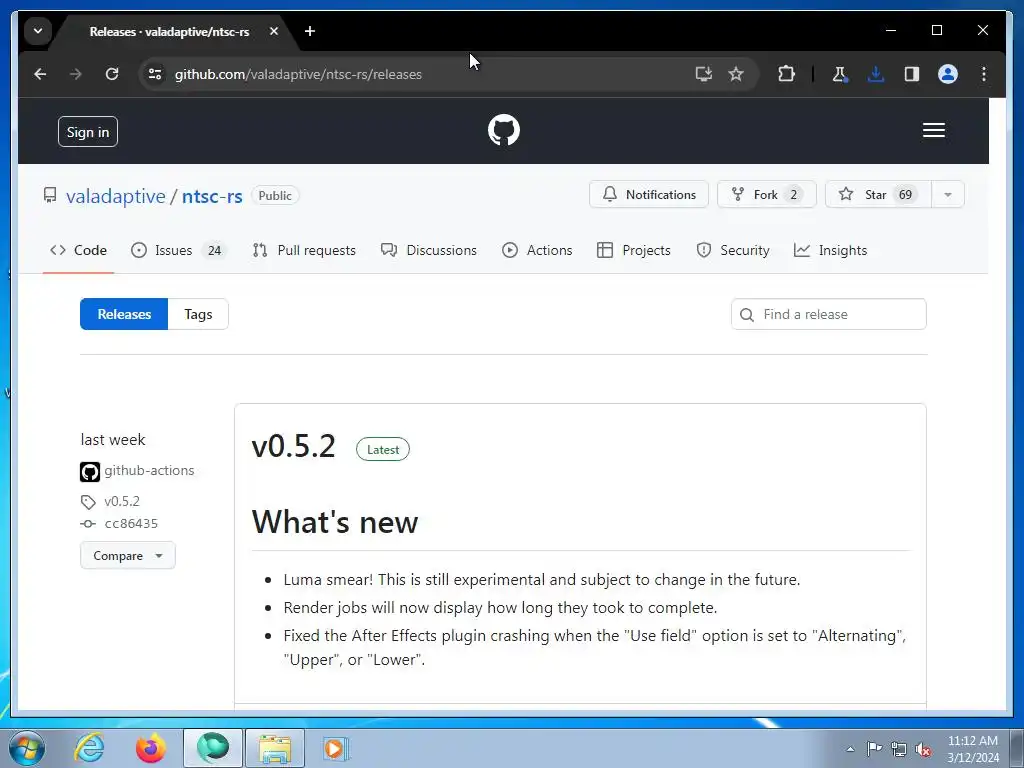This screenshot has height=768, width=1024.
Task: Click the browser address bar URL
Action: click(x=298, y=74)
